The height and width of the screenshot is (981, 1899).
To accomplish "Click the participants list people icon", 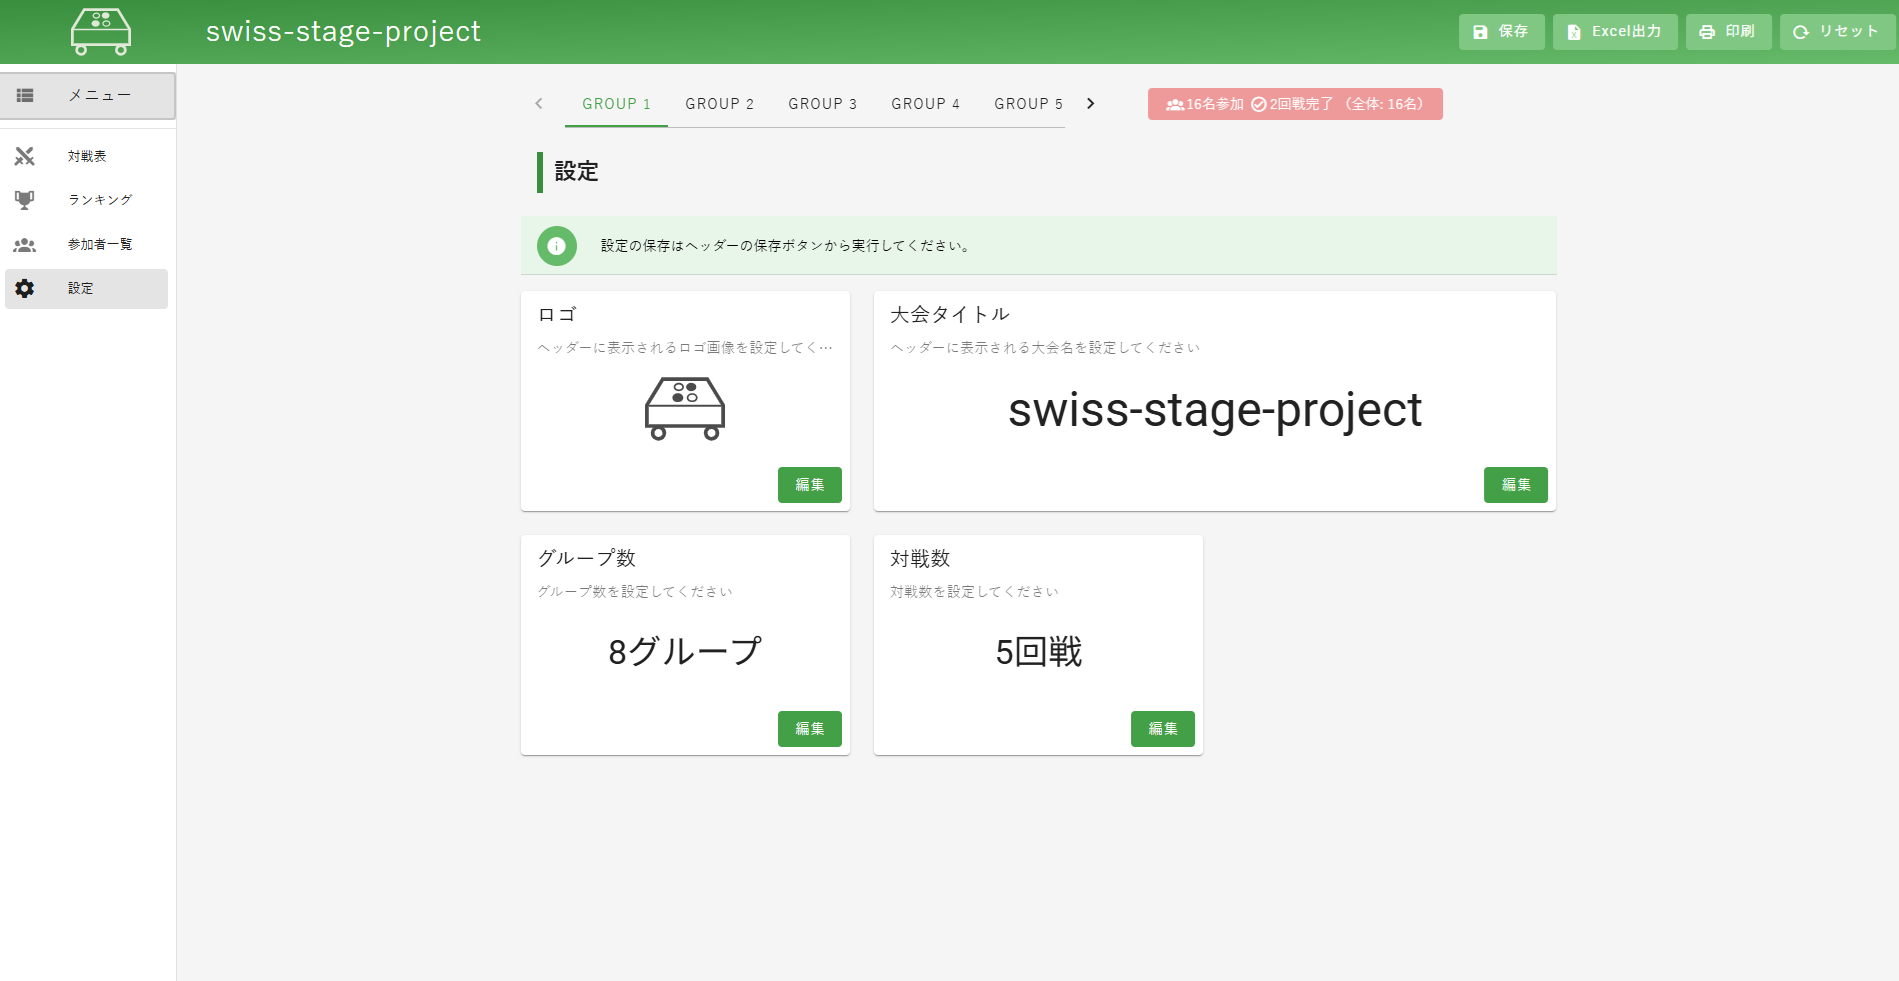I will [25, 245].
